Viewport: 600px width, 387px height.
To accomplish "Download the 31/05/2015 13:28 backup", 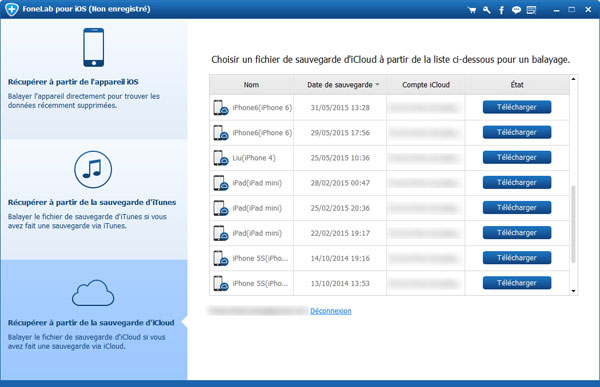I will point(517,107).
